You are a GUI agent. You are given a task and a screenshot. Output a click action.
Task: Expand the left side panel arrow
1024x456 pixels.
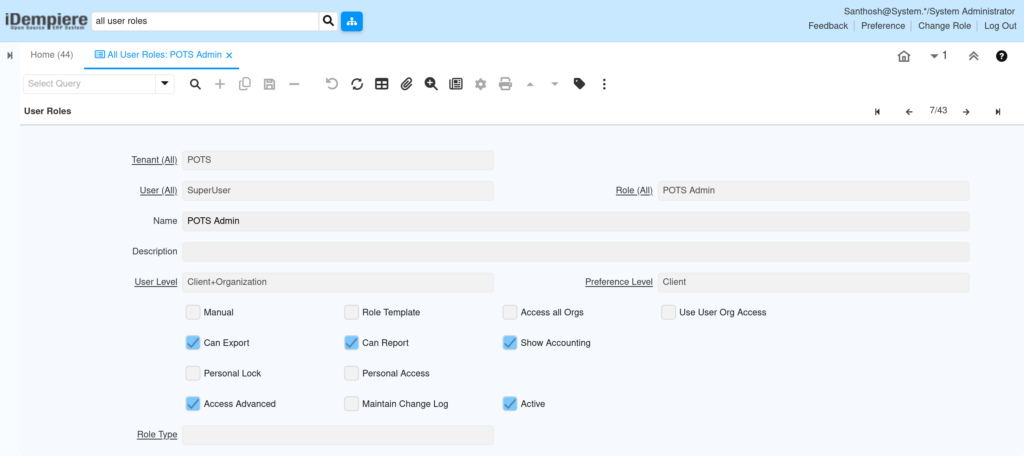click(10, 56)
